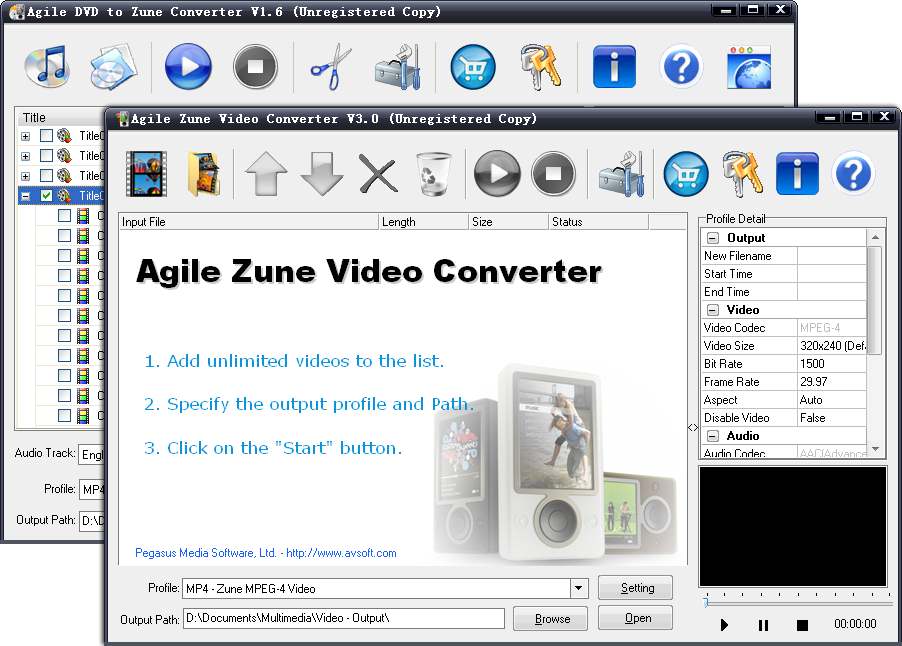Click the blue info about icon in Video Converter

pos(797,173)
